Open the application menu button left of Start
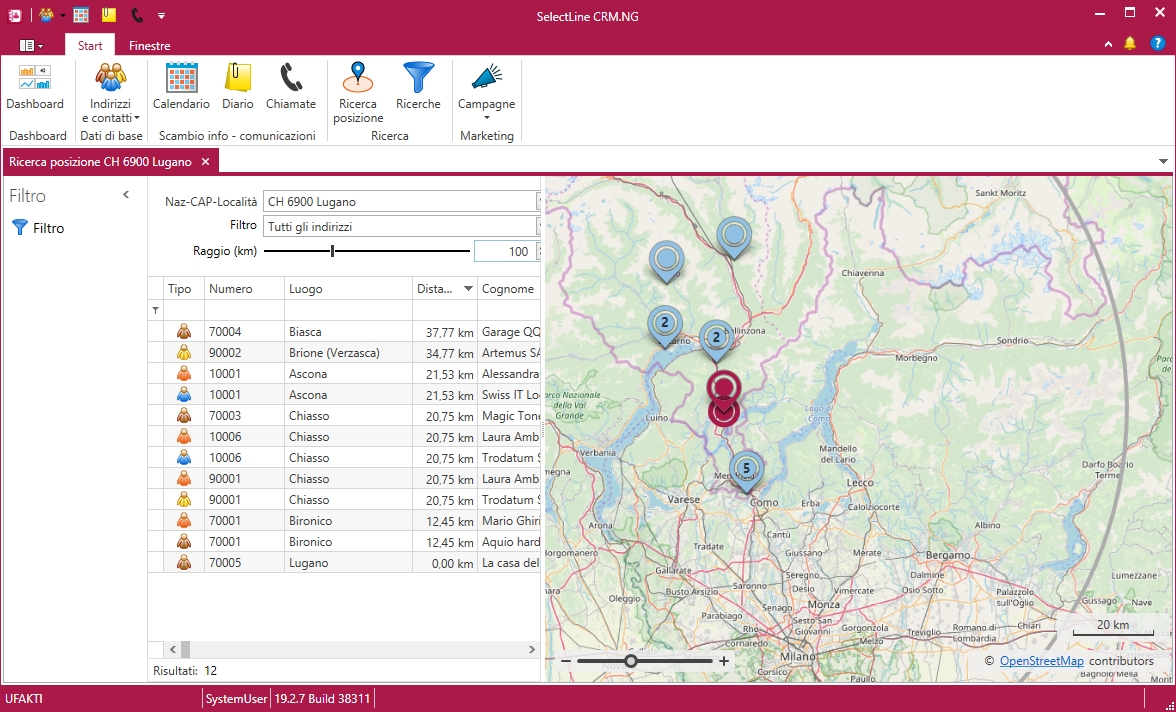The width and height of the screenshot is (1176, 712). [x=31, y=46]
